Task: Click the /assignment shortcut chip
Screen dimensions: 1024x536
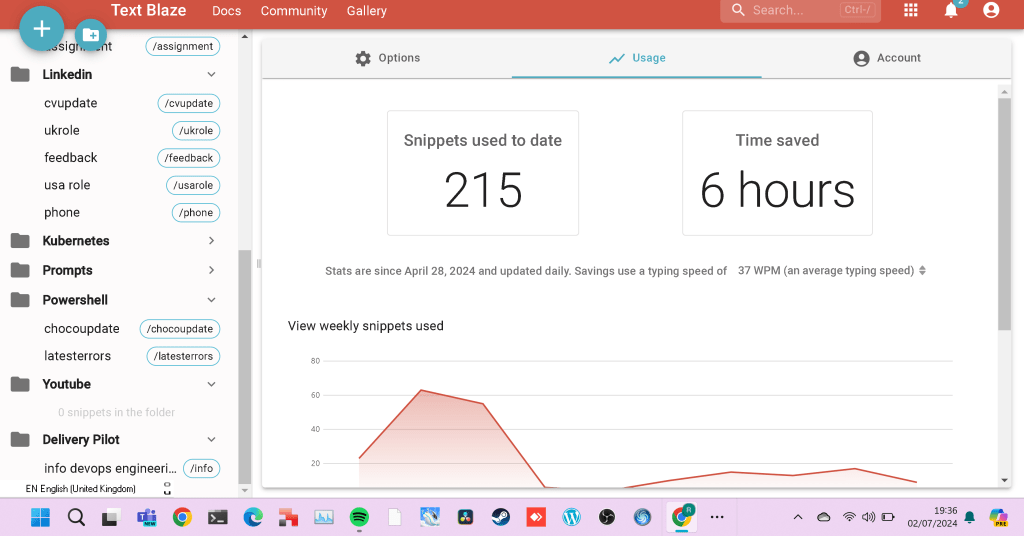Action: 183,46
